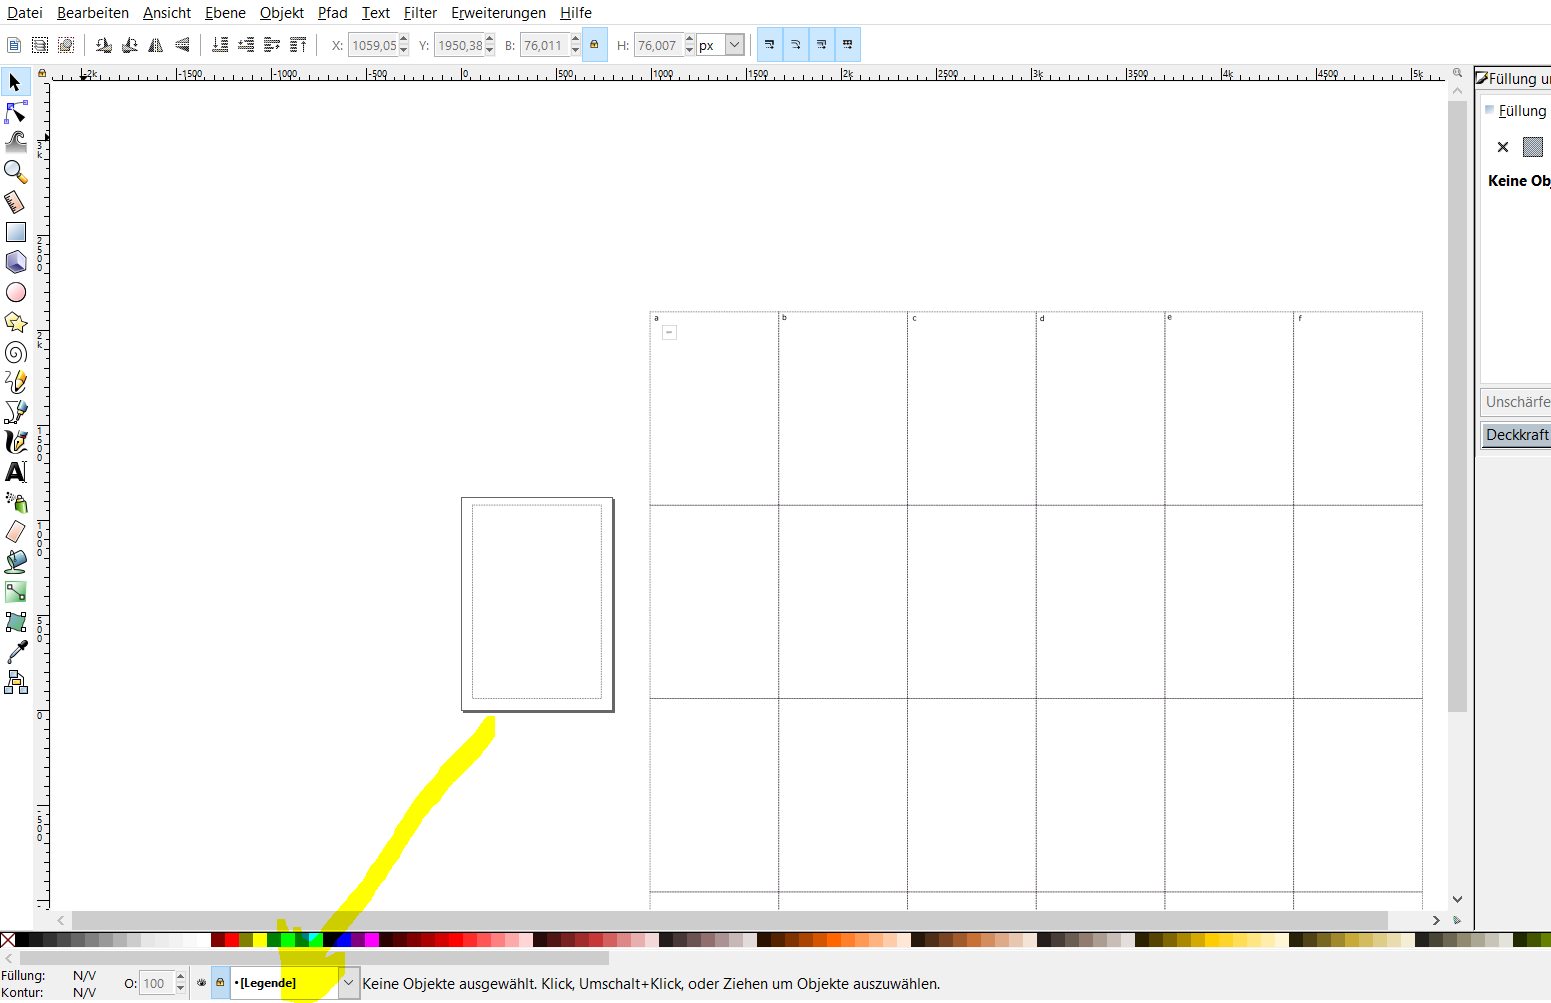
Task: Activate the Zoom magnifier tool
Action: [15, 172]
